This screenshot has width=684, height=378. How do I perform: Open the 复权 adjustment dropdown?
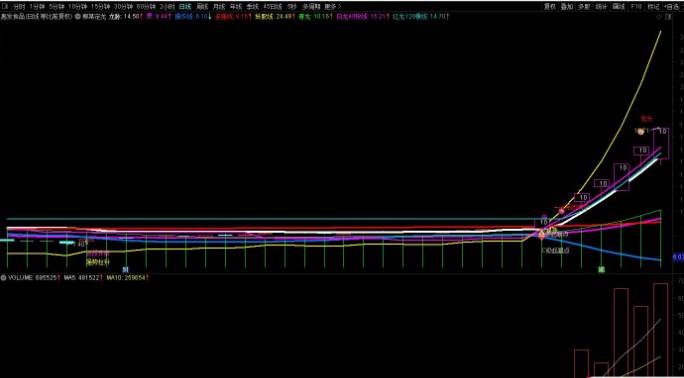pos(549,7)
